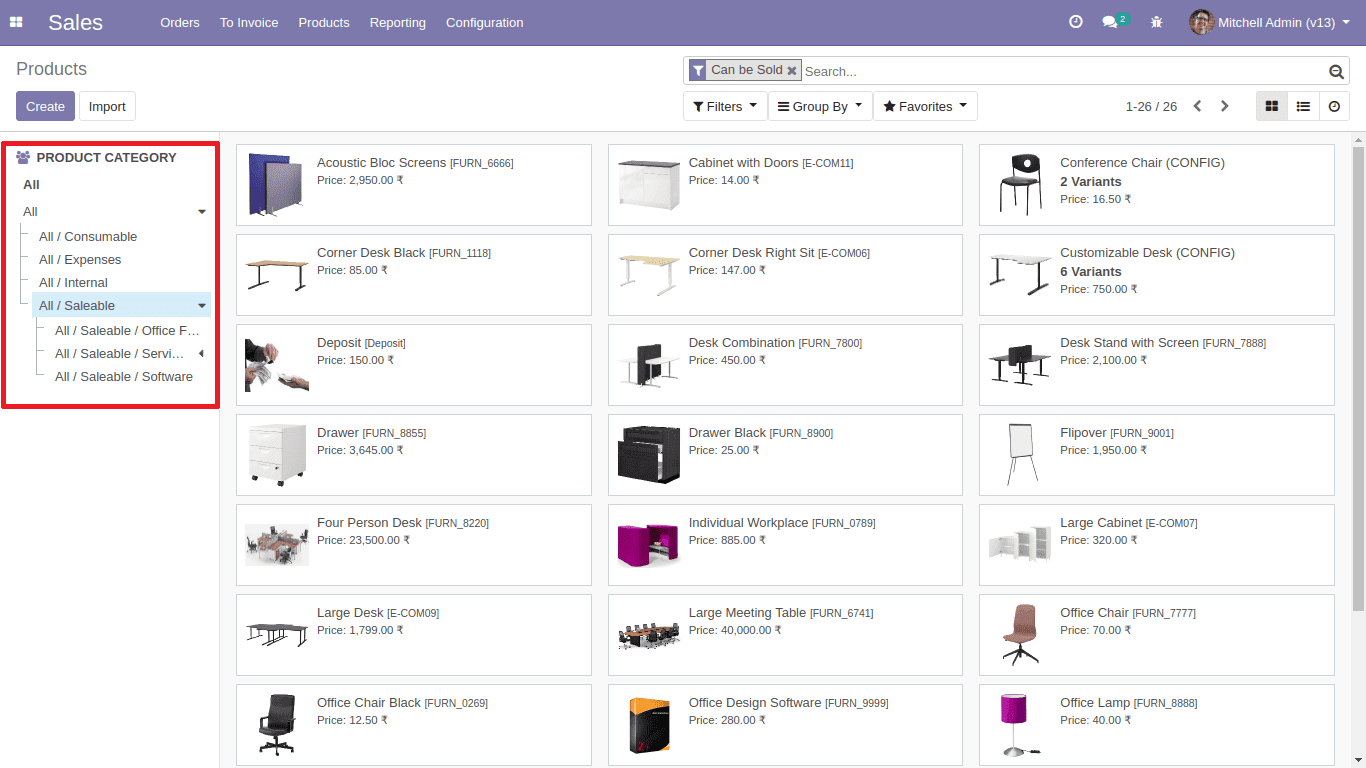Open the Group By dropdown
This screenshot has width=1366, height=768.
(x=820, y=106)
